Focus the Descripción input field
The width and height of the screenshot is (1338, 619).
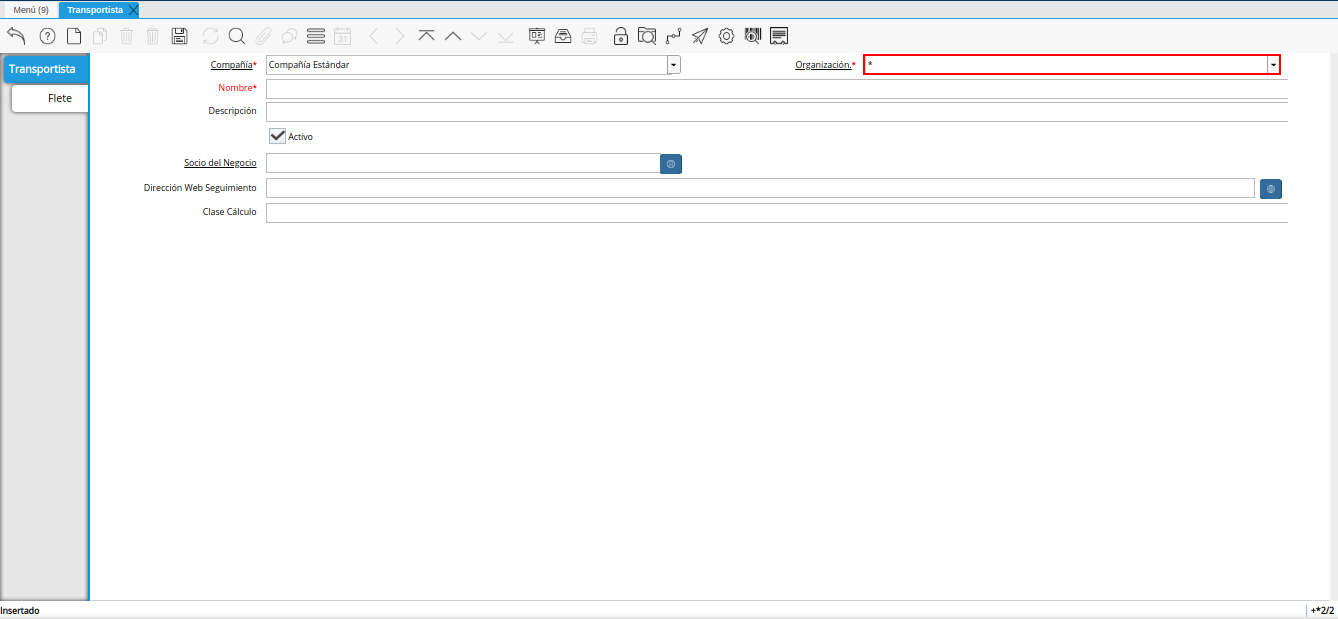[777, 111]
